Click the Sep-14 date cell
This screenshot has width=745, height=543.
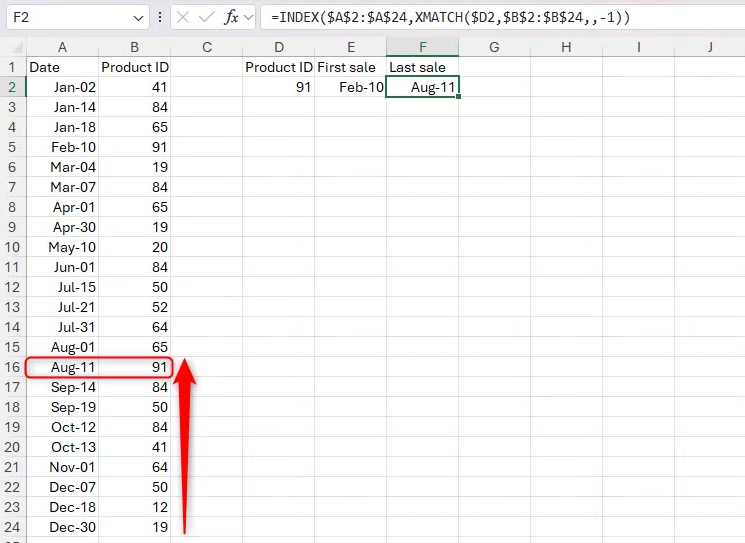62,387
